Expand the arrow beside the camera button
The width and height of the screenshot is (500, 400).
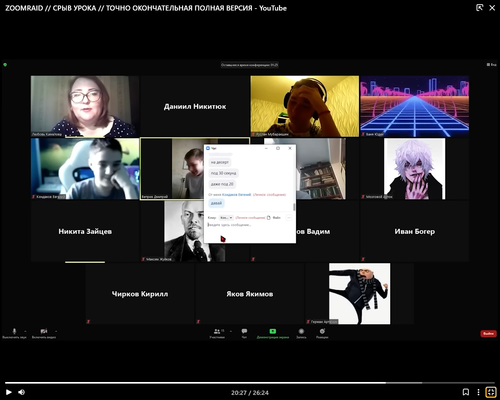[x=56, y=331]
